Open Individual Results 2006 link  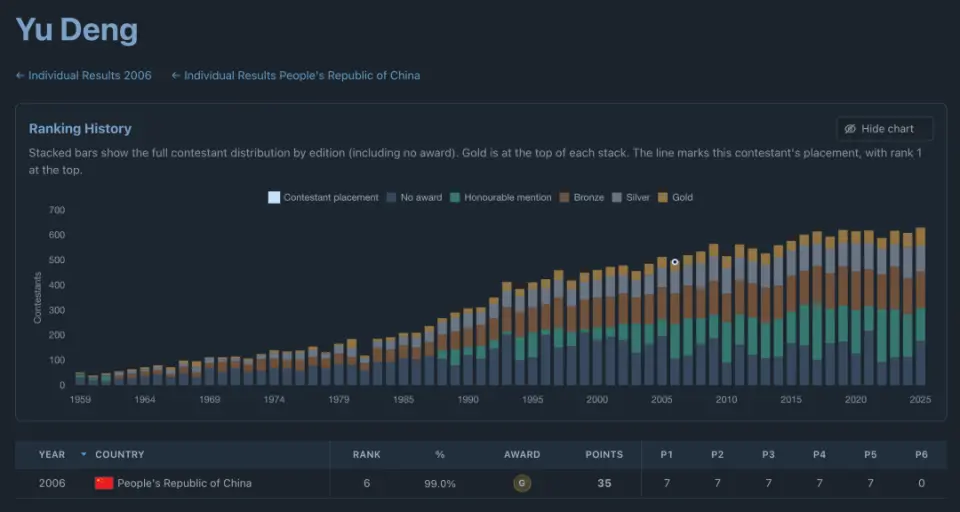point(89,75)
